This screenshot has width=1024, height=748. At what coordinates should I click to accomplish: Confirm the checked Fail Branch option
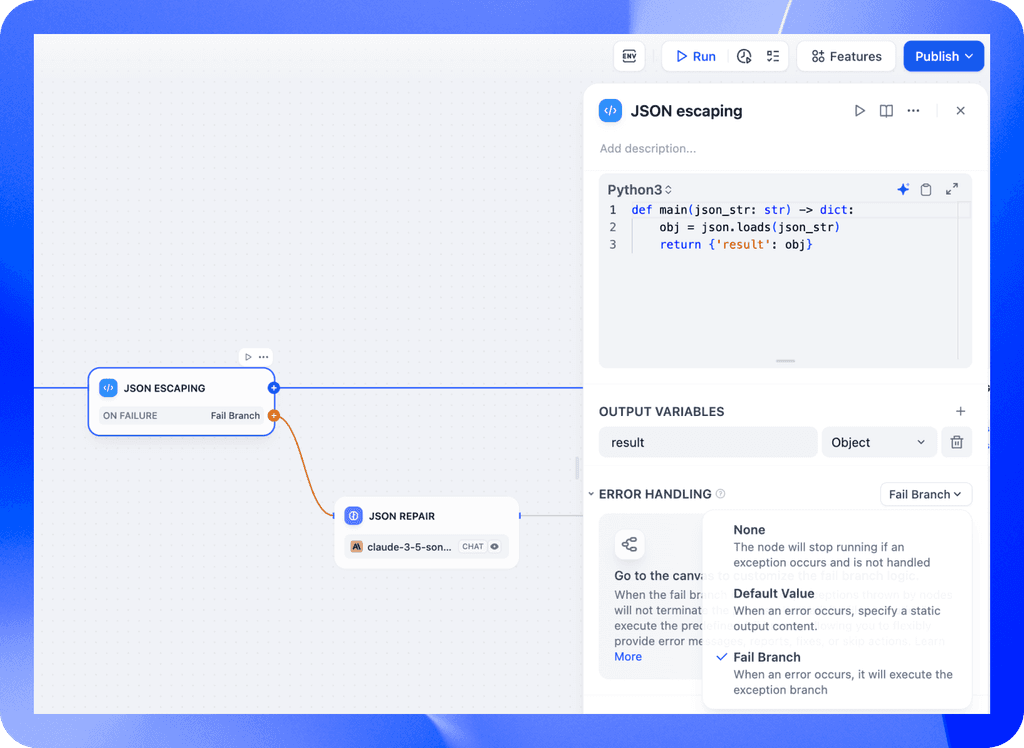(x=771, y=657)
